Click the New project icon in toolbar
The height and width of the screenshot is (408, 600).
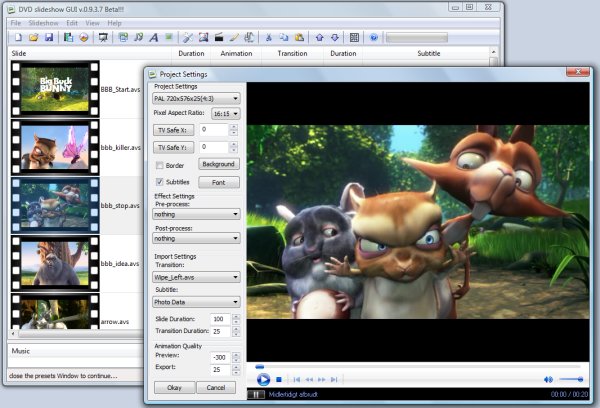coord(17,38)
